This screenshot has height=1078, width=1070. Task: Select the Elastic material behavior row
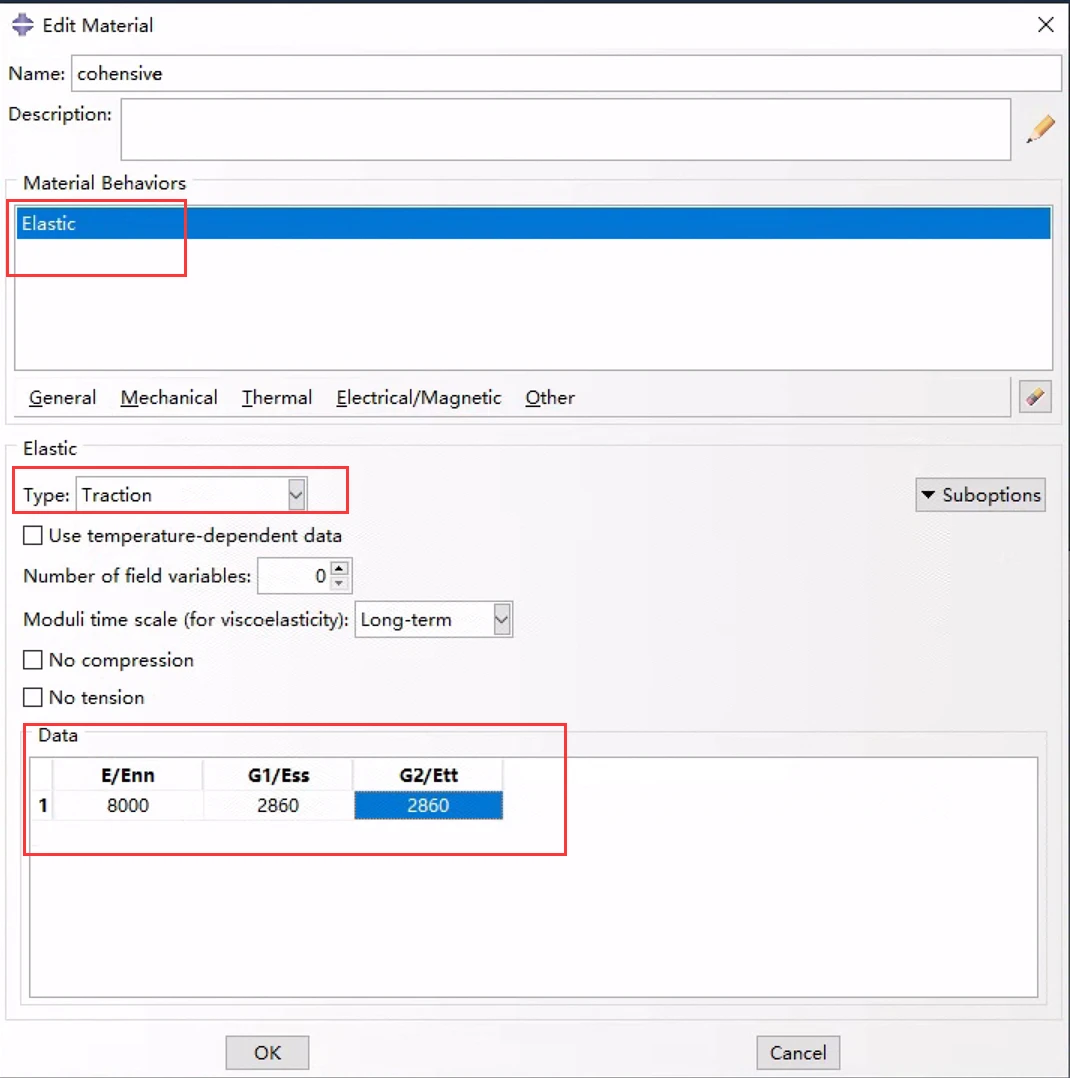pyautogui.click(x=534, y=223)
